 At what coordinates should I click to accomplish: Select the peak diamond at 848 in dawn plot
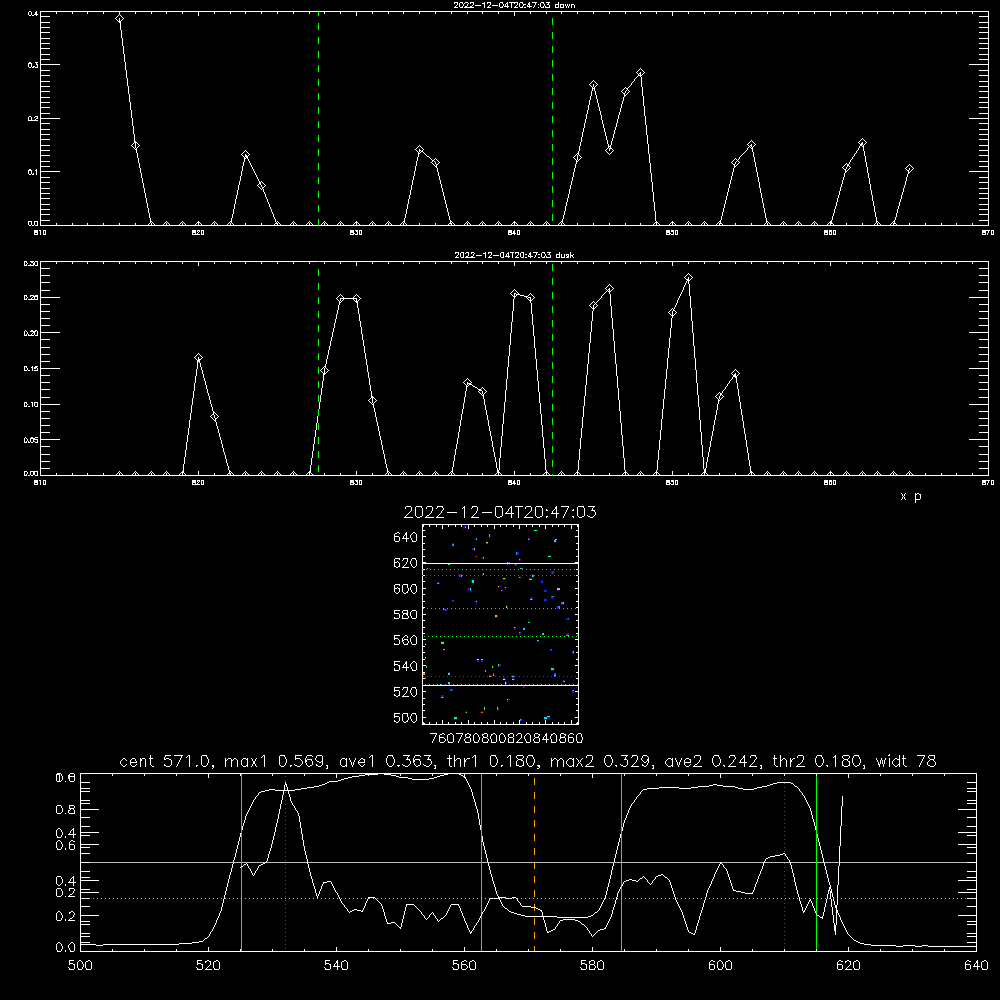coord(640,73)
